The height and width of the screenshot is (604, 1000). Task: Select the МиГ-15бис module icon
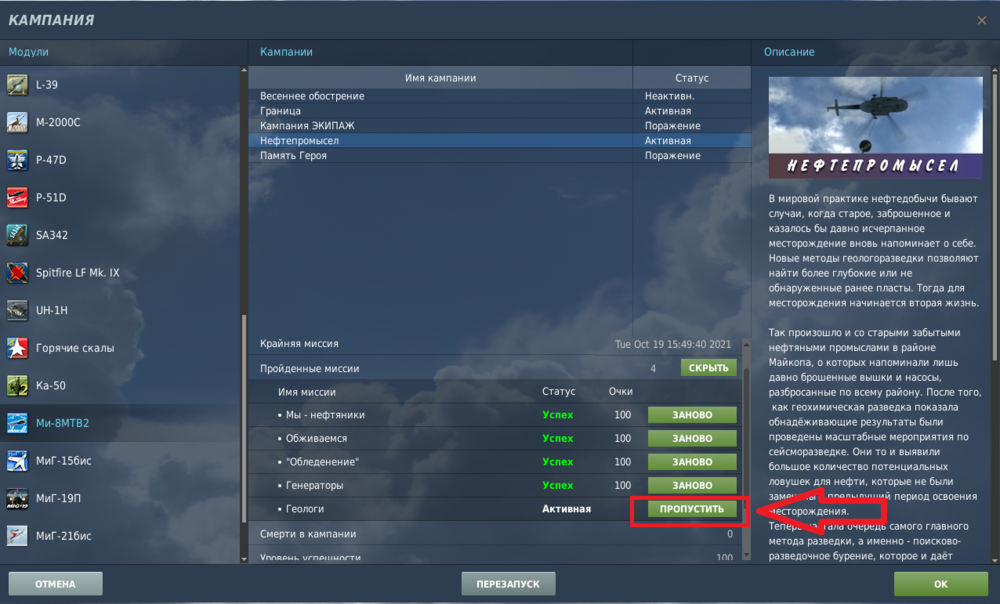[x=17, y=461]
